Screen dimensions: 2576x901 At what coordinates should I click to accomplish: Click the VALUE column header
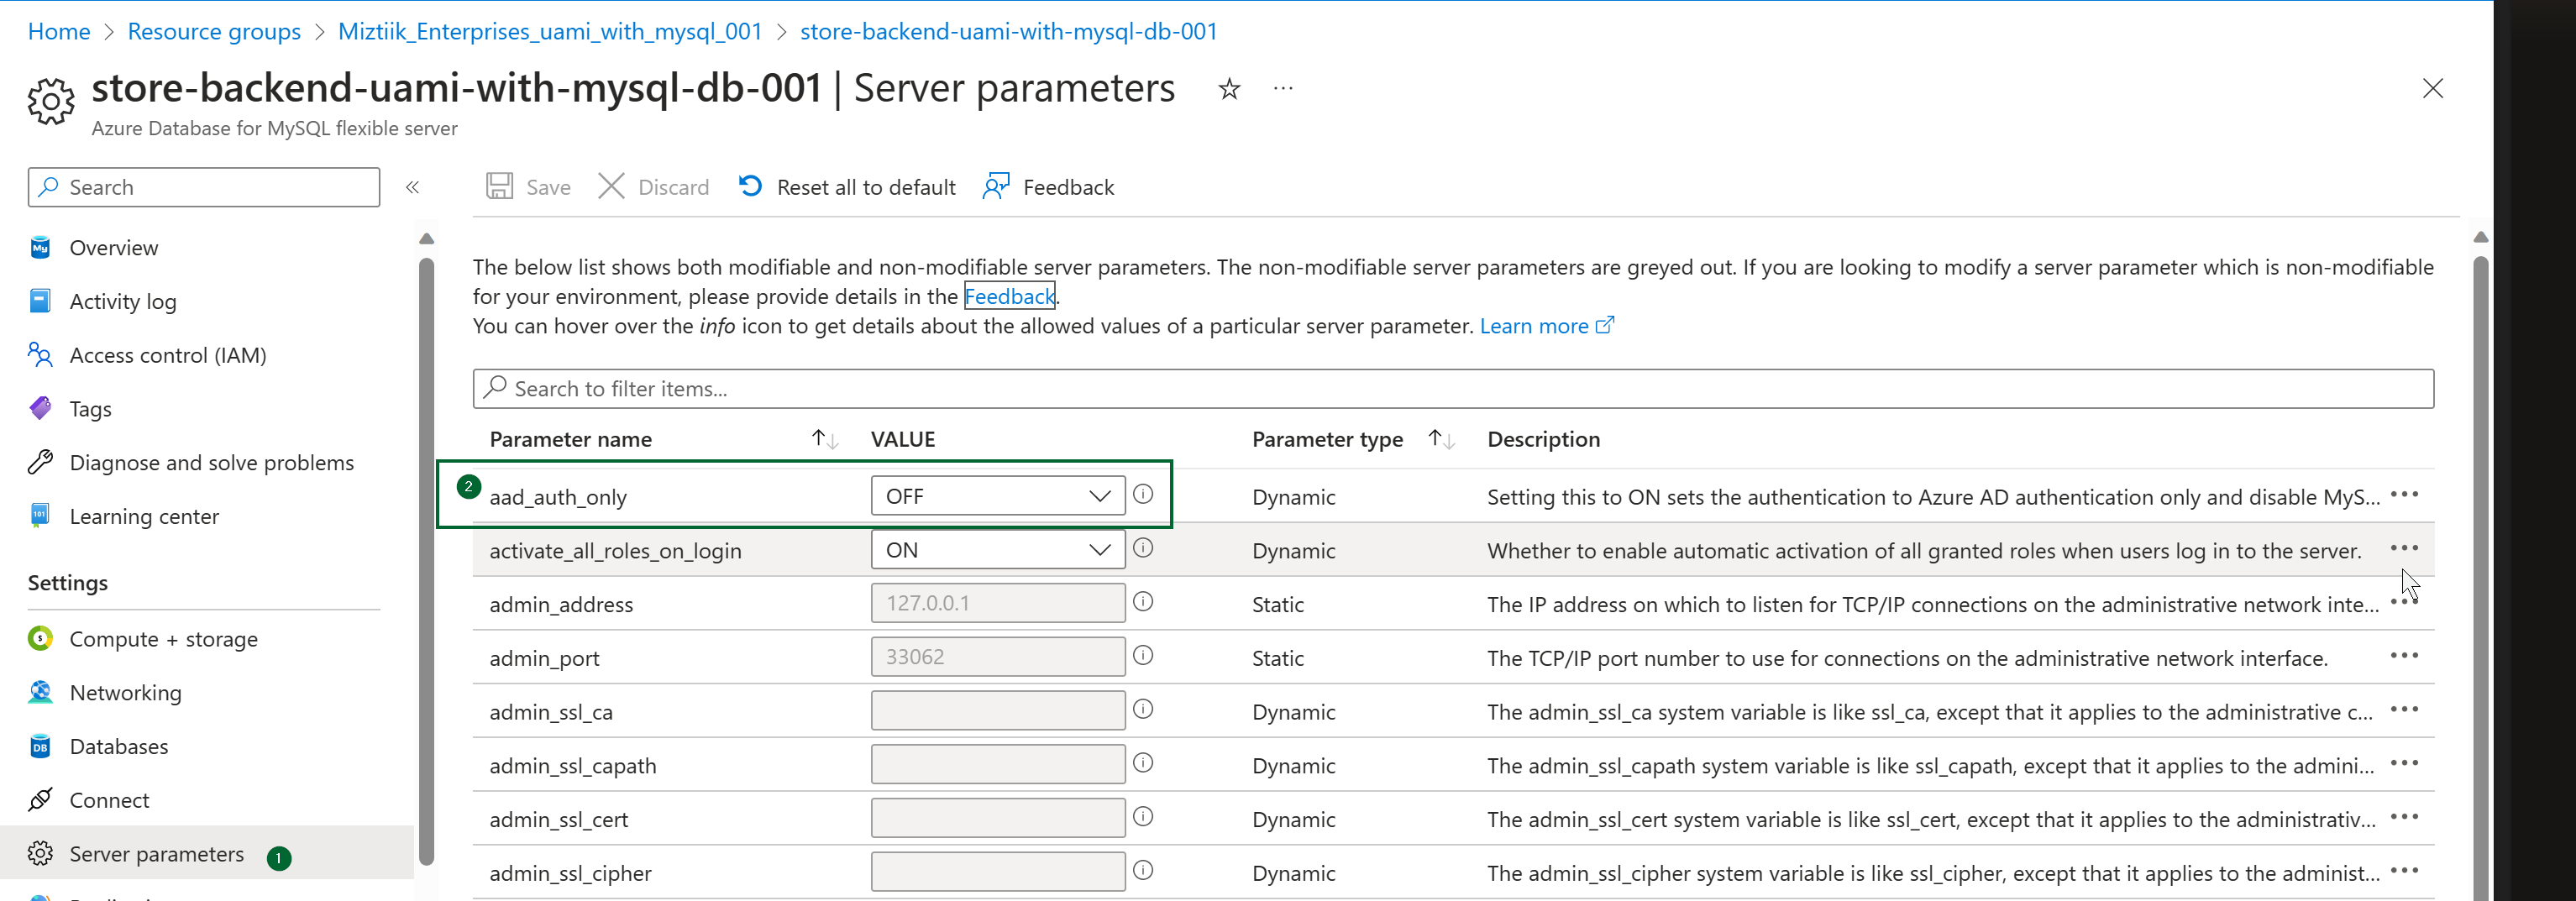click(x=903, y=440)
